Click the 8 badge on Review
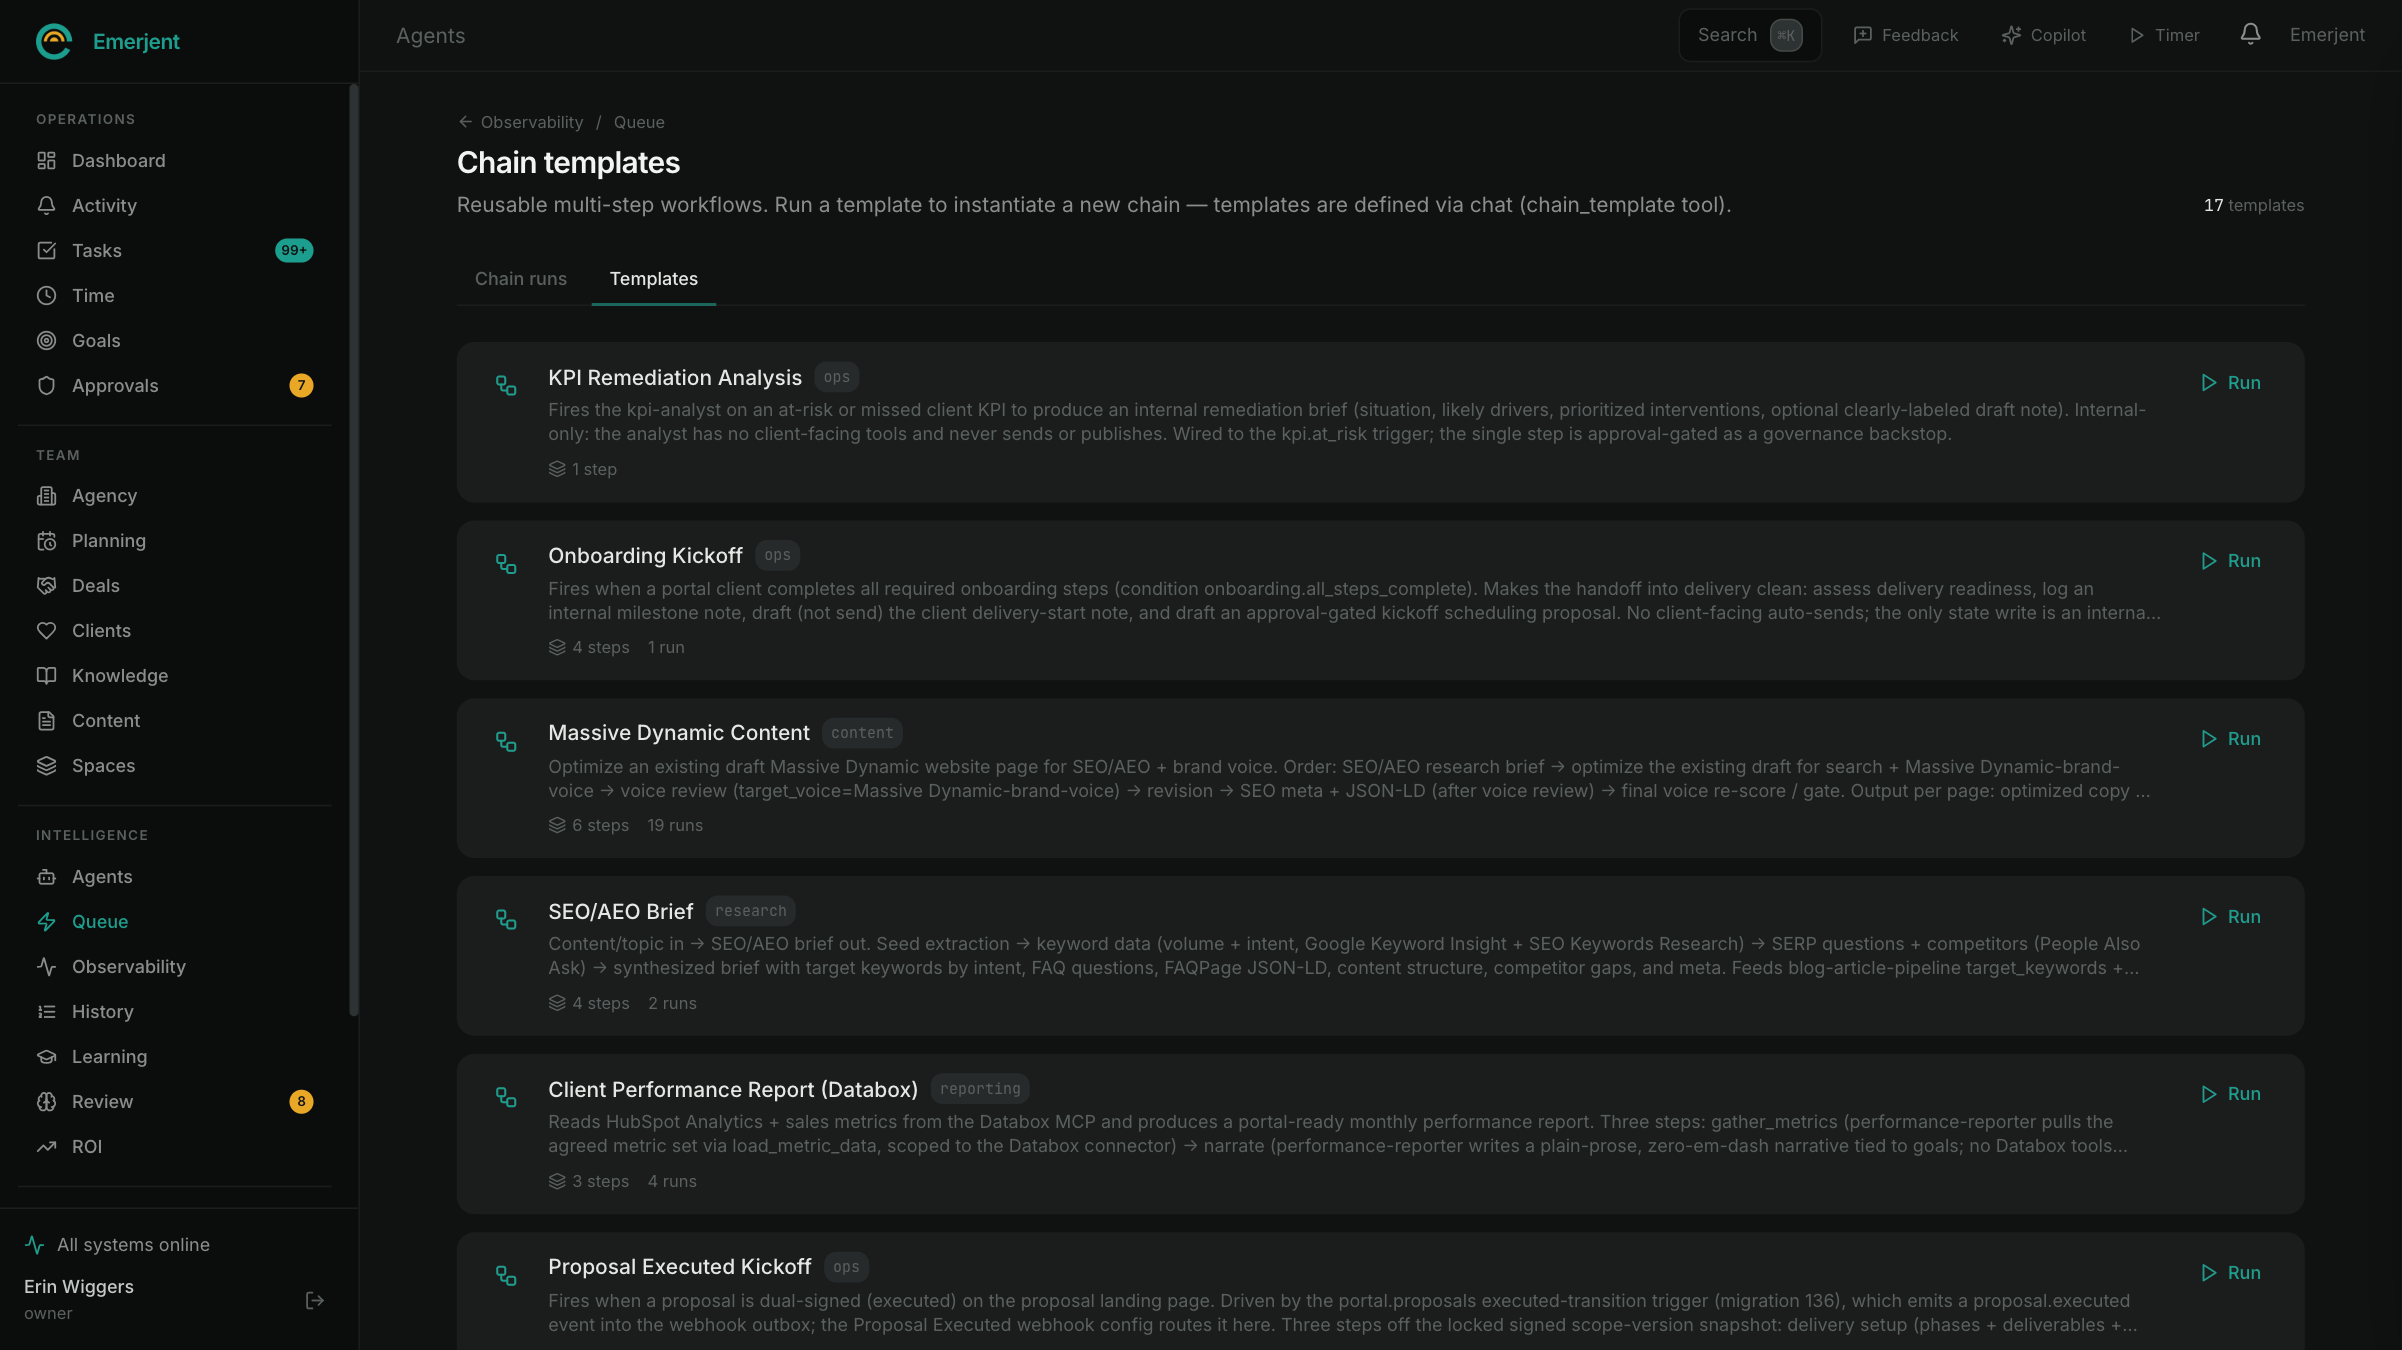The height and width of the screenshot is (1350, 2402). click(x=301, y=1101)
